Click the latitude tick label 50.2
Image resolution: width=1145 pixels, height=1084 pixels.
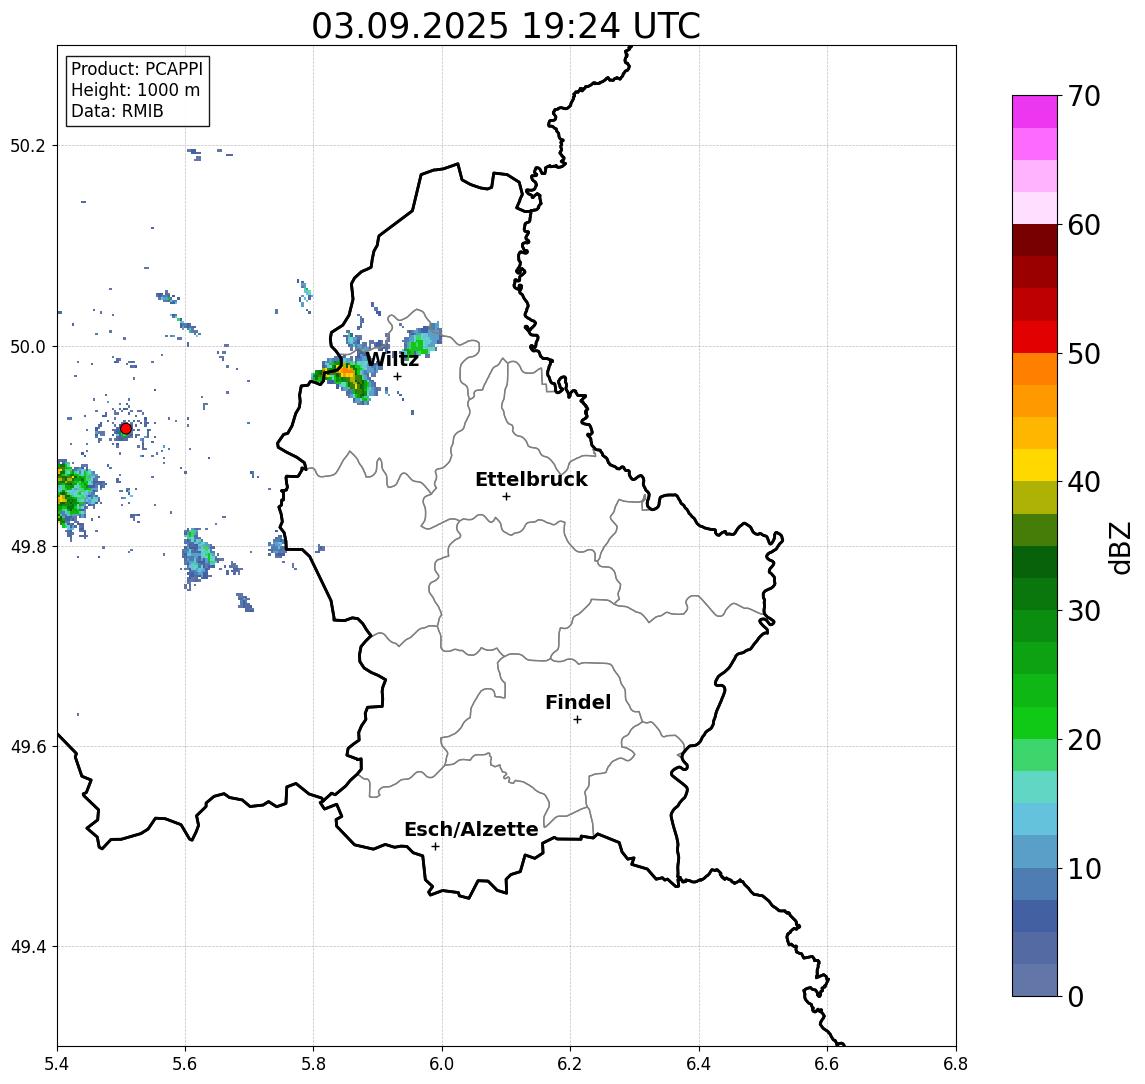point(27,145)
